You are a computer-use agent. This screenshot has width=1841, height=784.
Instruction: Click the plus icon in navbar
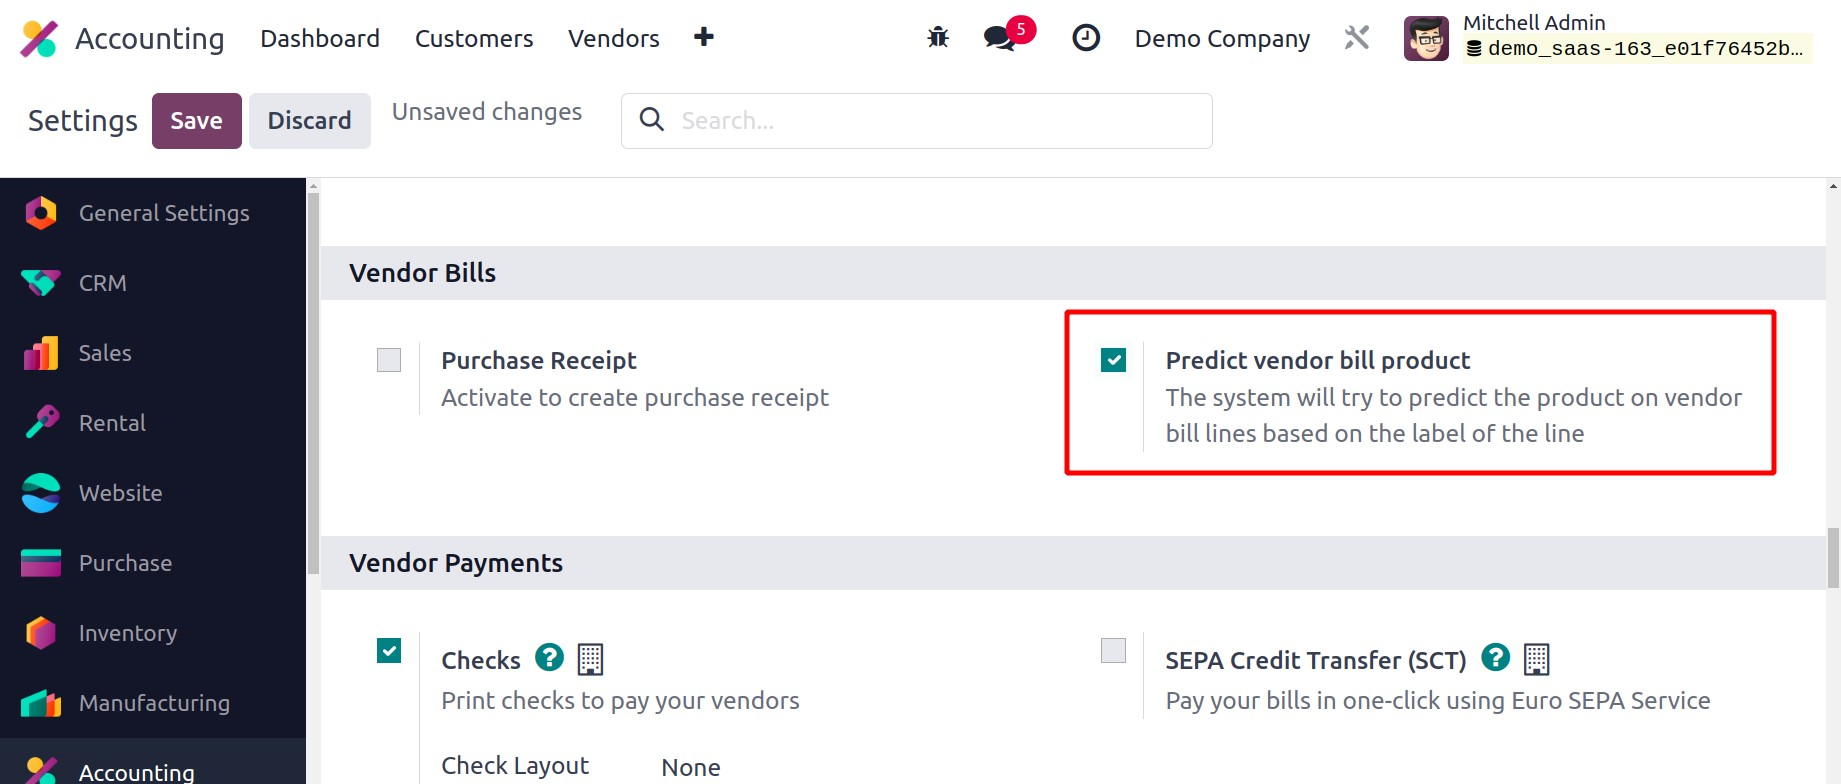coord(703,37)
